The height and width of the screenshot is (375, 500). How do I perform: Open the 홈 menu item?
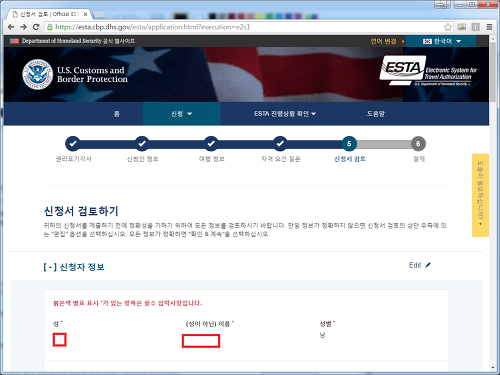click(x=117, y=114)
